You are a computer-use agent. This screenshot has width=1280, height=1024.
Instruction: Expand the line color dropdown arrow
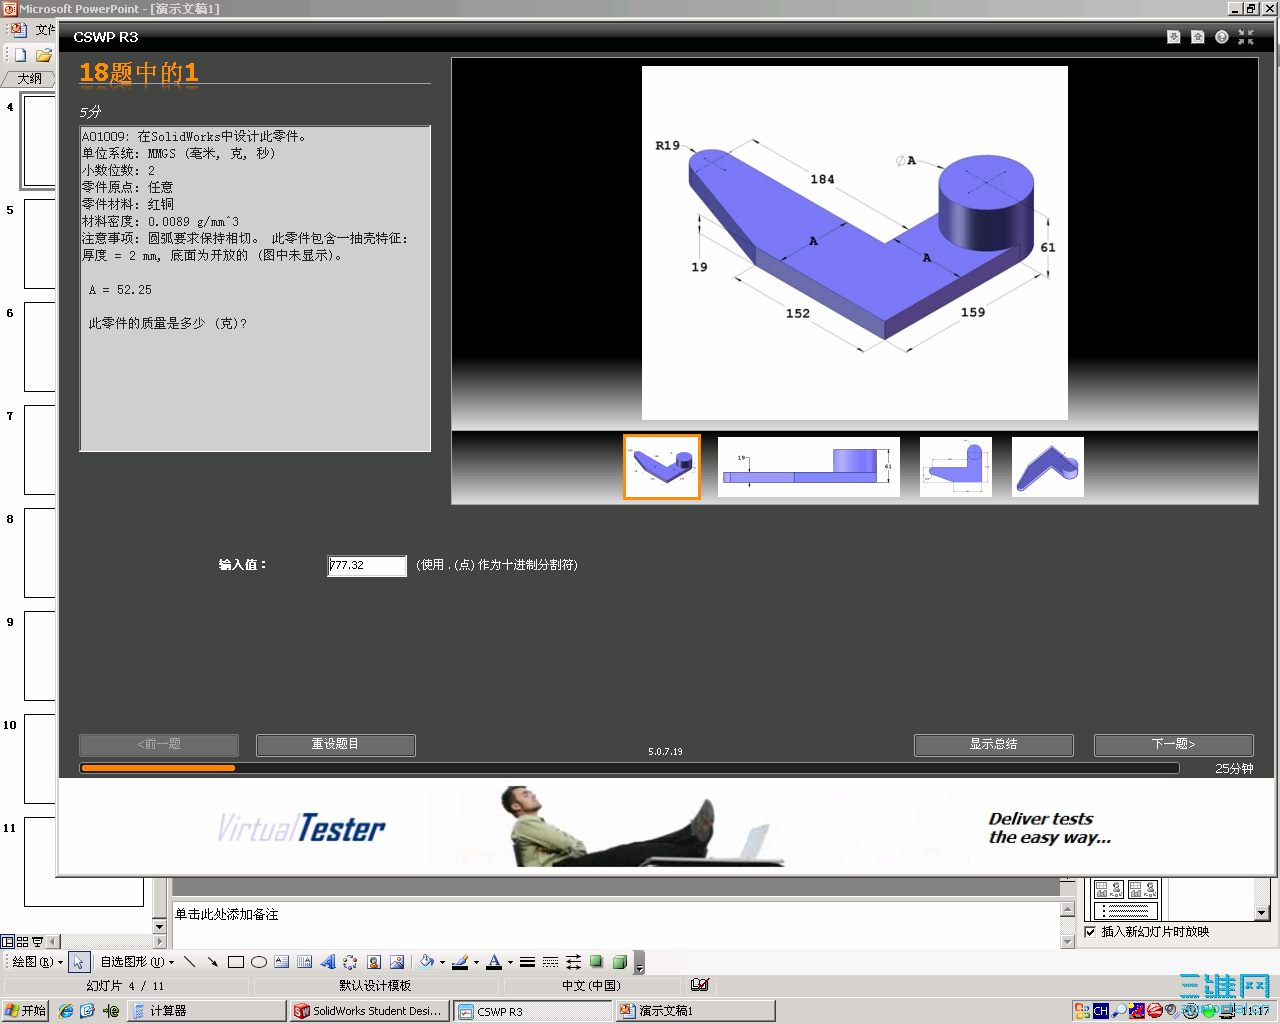point(476,963)
